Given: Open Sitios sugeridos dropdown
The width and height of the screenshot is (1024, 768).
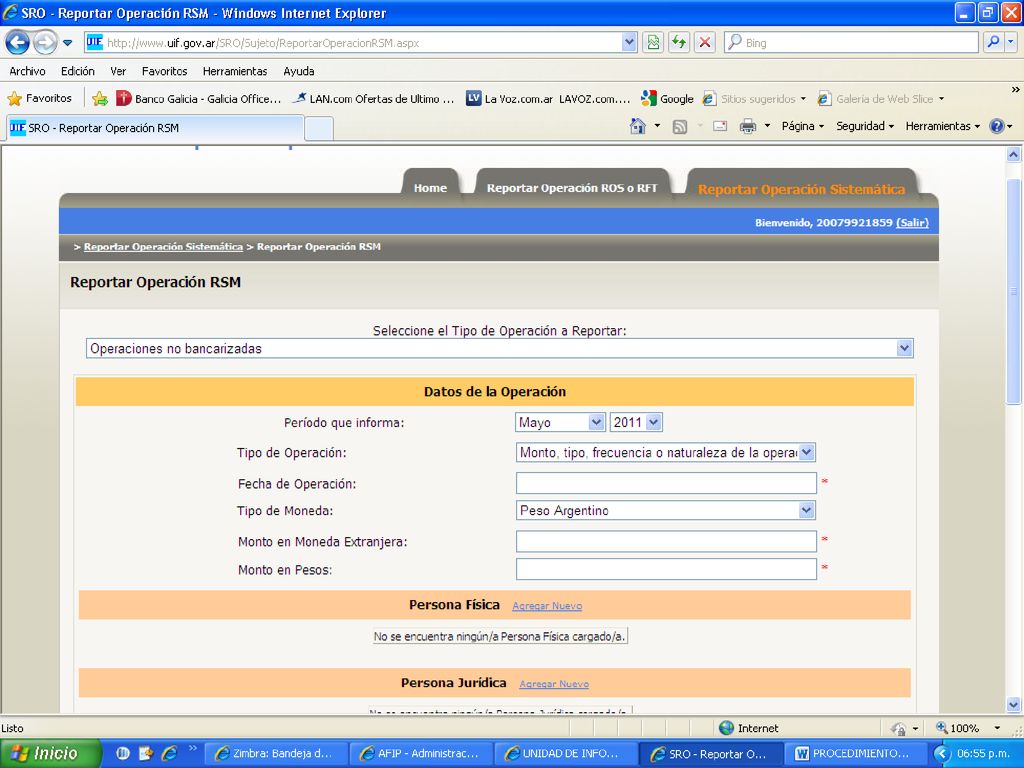Looking at the screenshot, I should click(754, 99).
